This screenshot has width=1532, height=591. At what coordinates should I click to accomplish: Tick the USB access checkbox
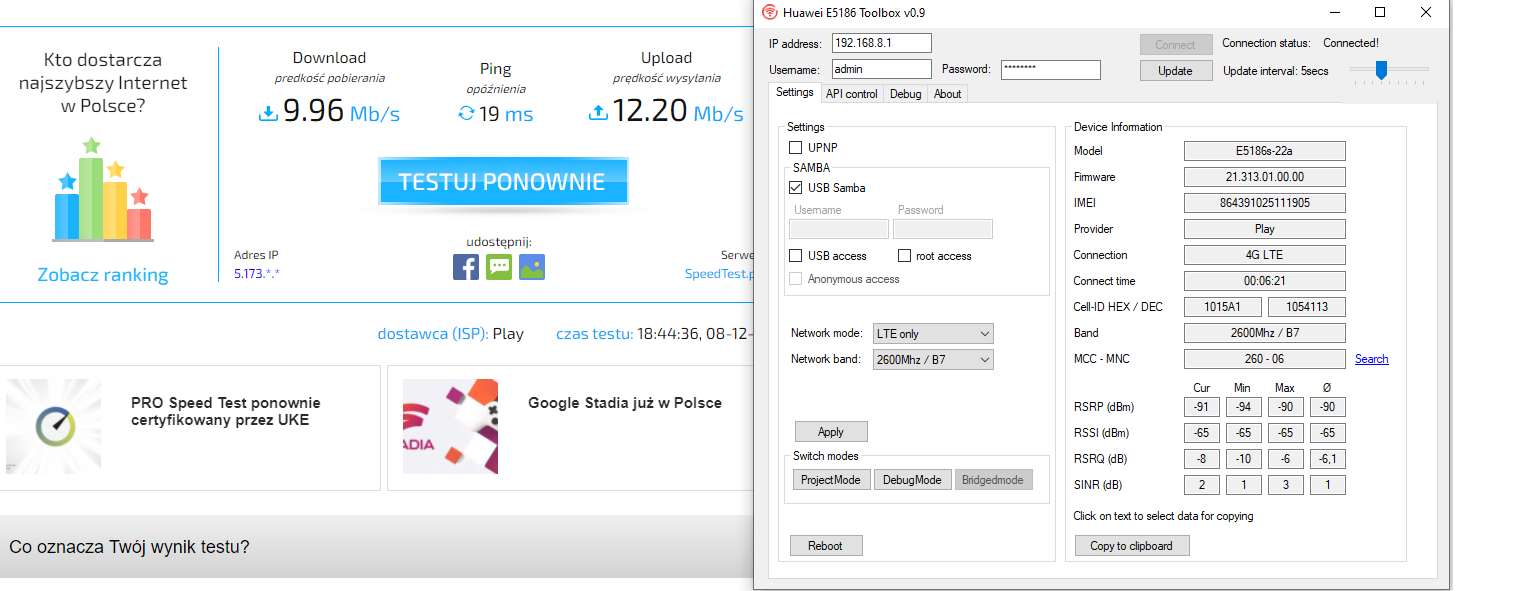coord(796,256)
